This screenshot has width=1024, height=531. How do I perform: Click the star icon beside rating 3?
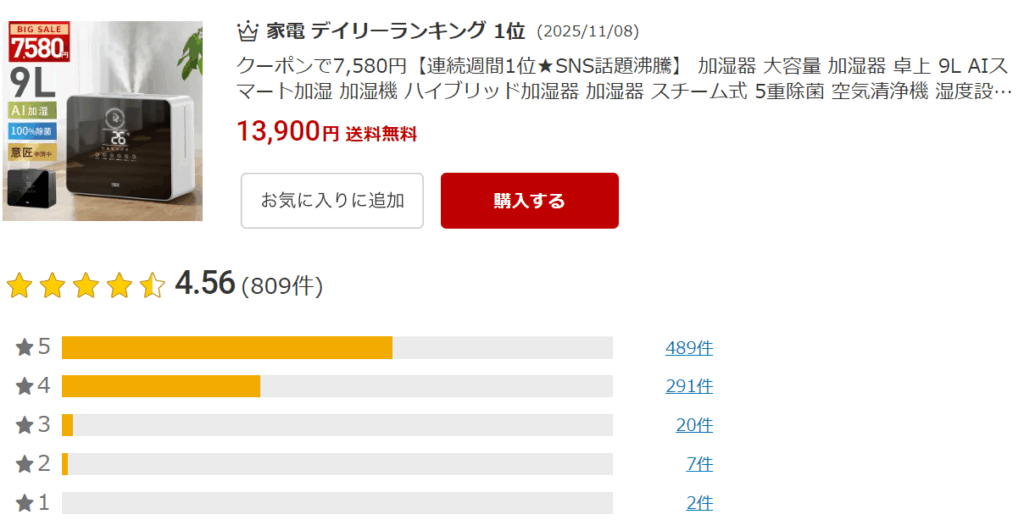pos(25,425)
